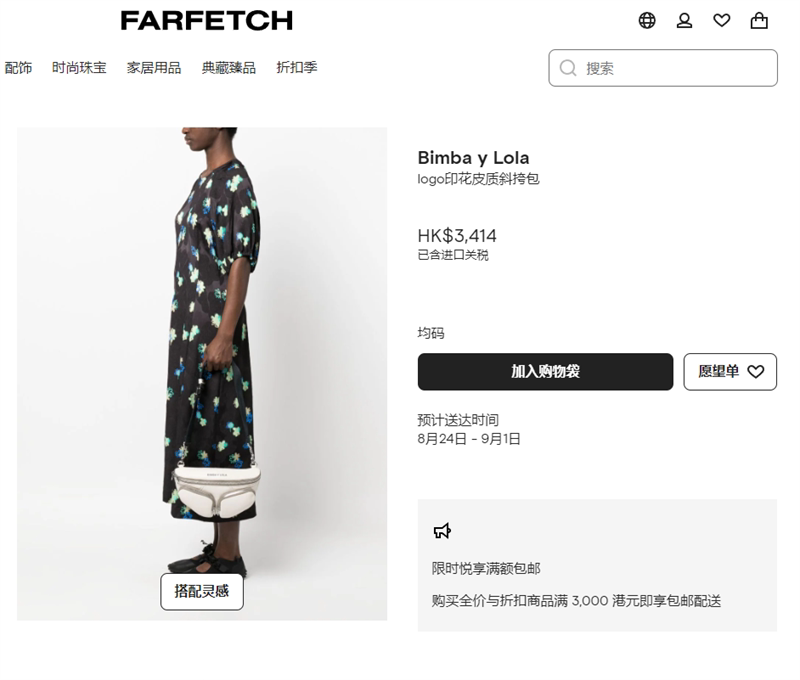The width and height of the screenshot is (800, 680).
Task: Click the heart icon on 愿望单 button
Action: pyautogui.click(x=756, y=371)
